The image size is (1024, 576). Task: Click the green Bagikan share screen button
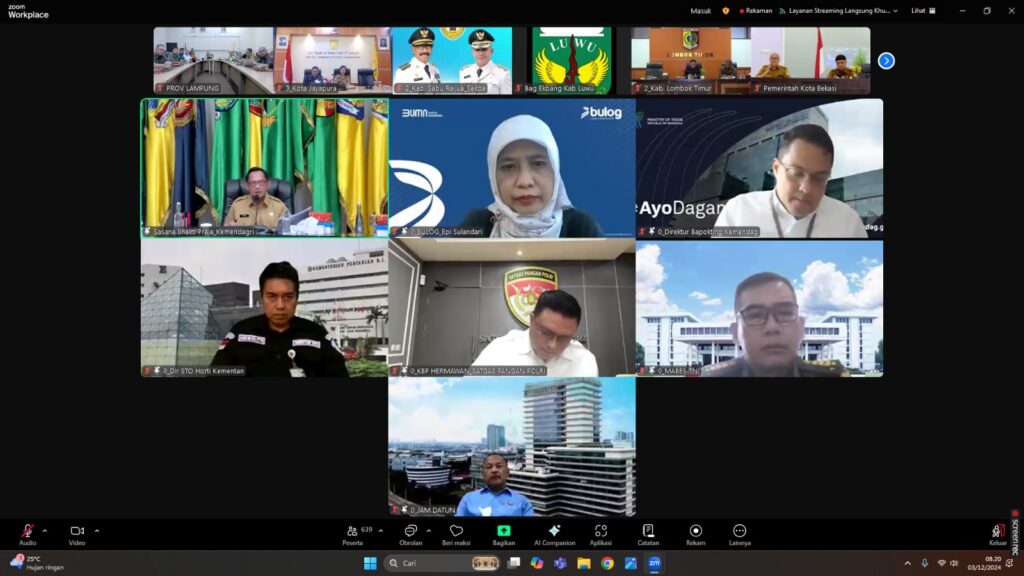coord(504,534)
